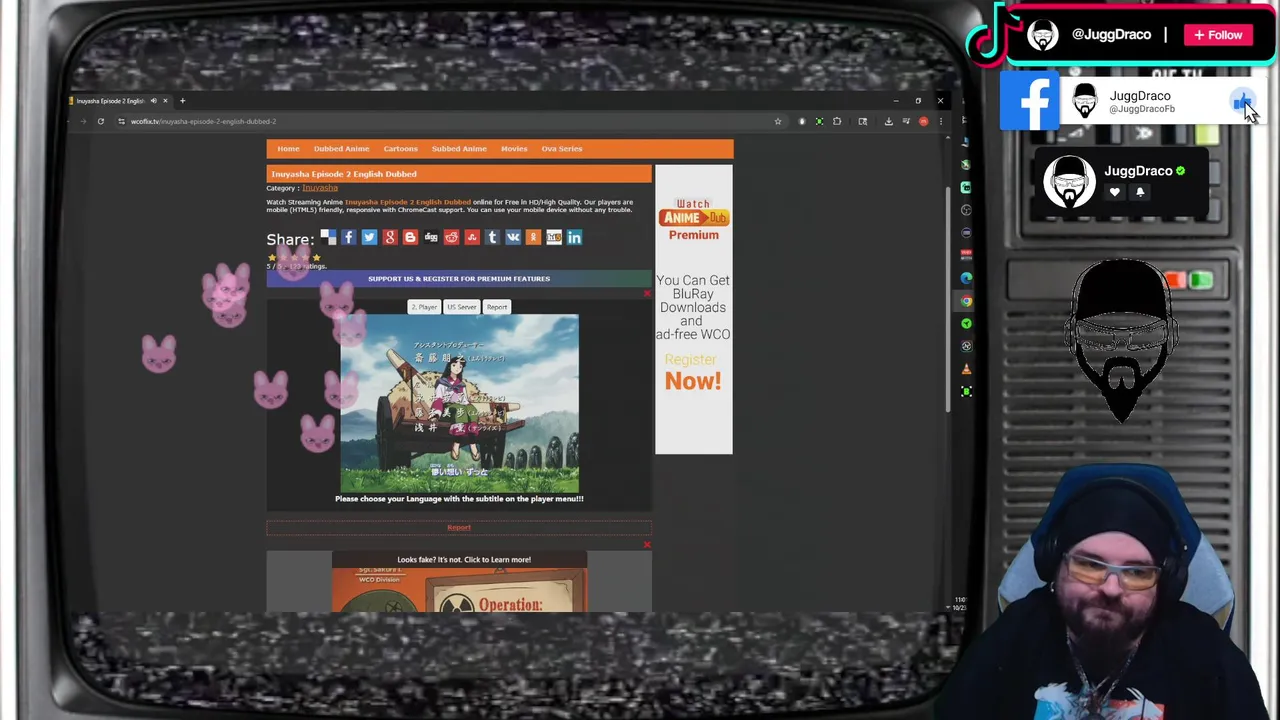Close the Operation ad below the player
This screenshot has height=720, width=1280.
click(647, 545)
